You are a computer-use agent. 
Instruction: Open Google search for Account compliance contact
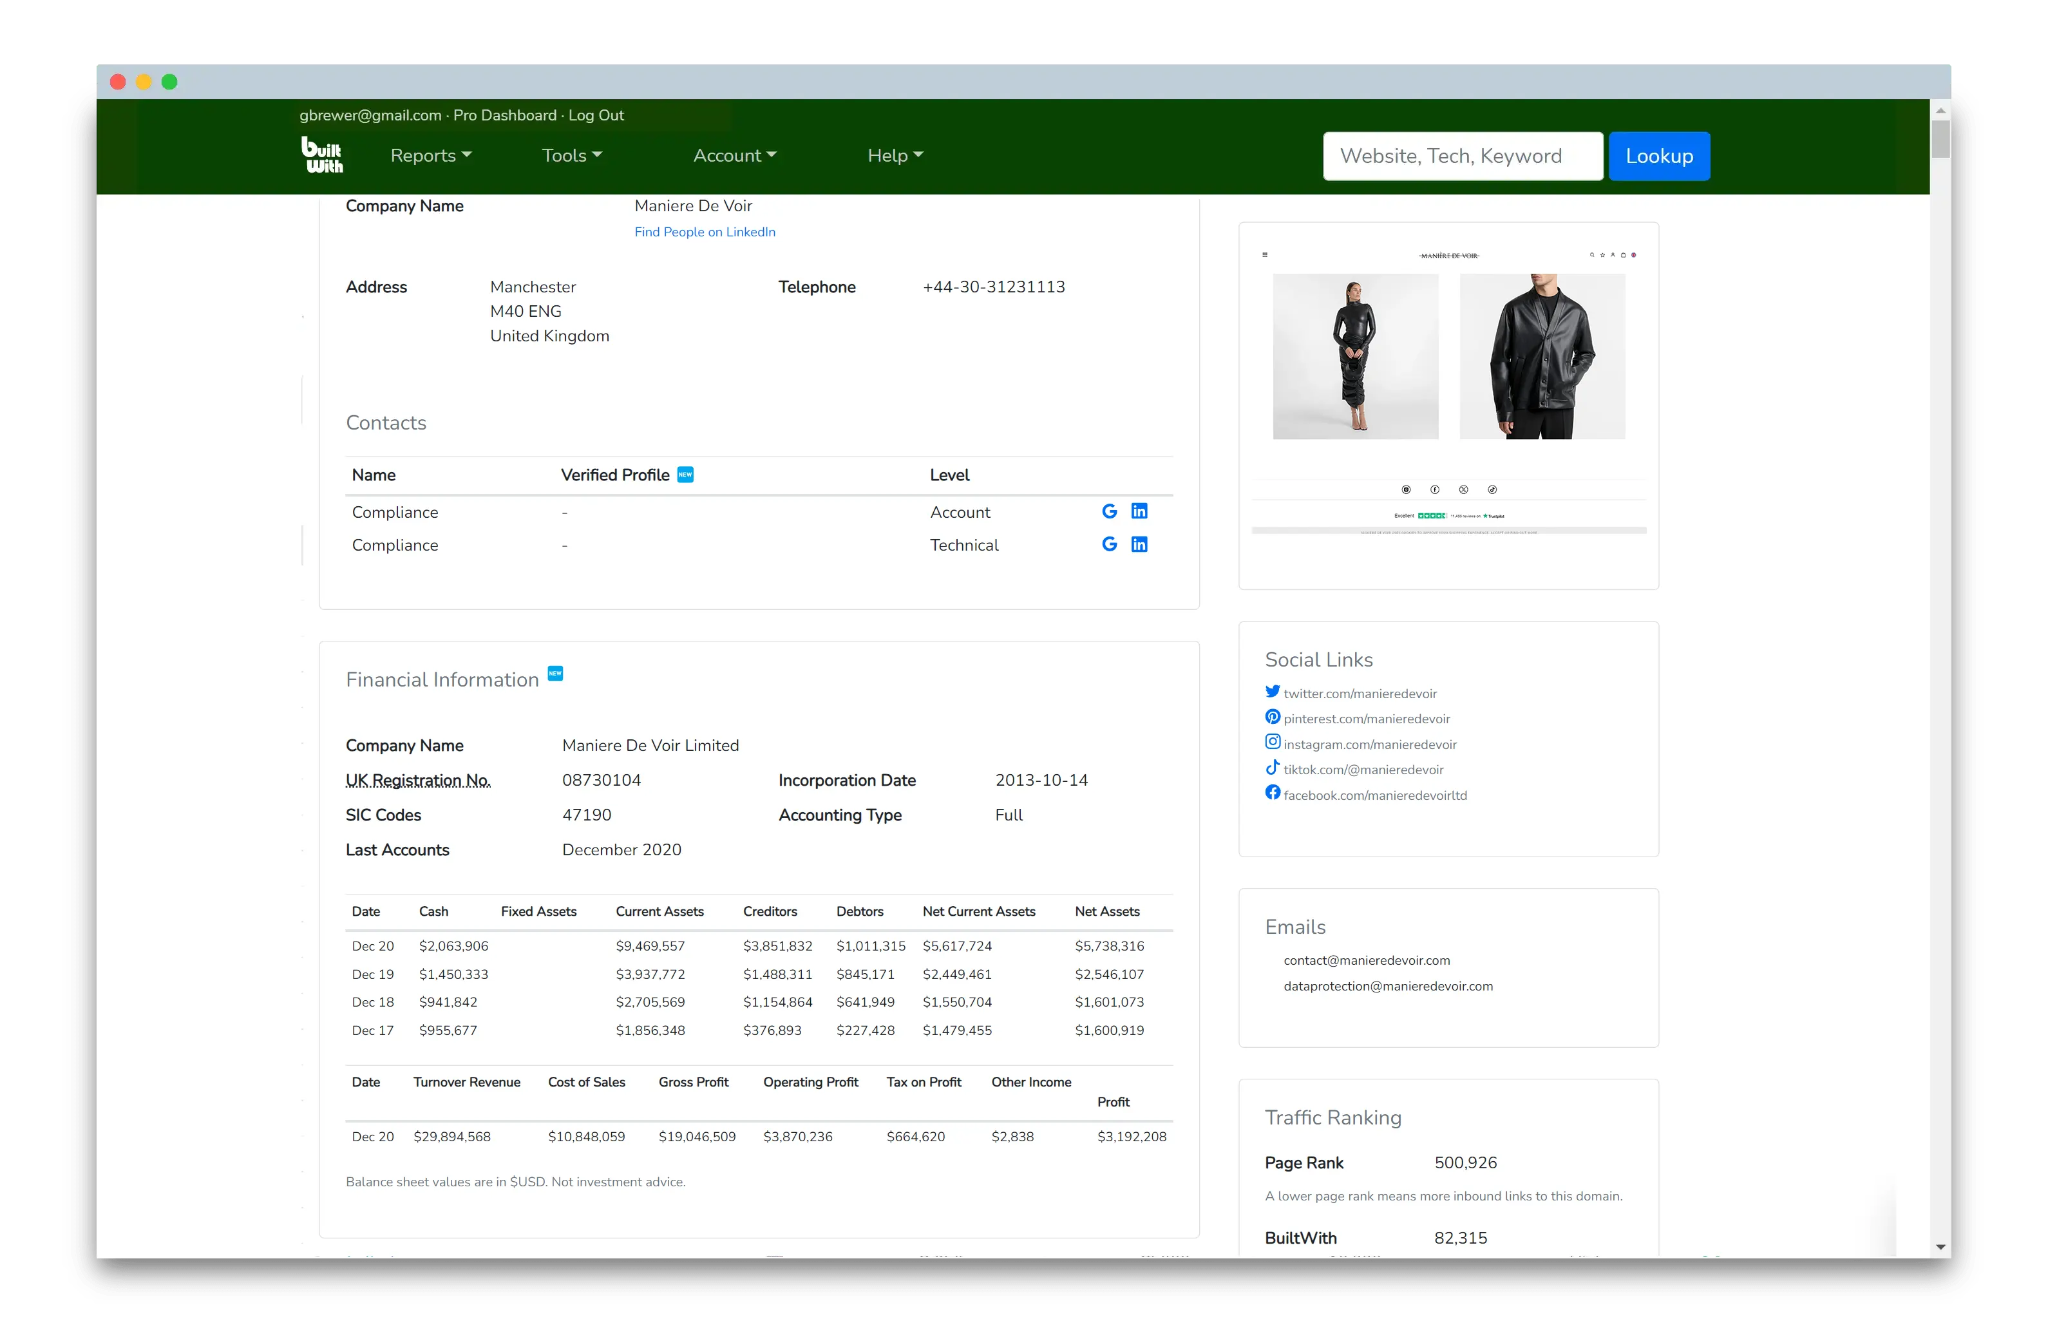coord(1109,511)
